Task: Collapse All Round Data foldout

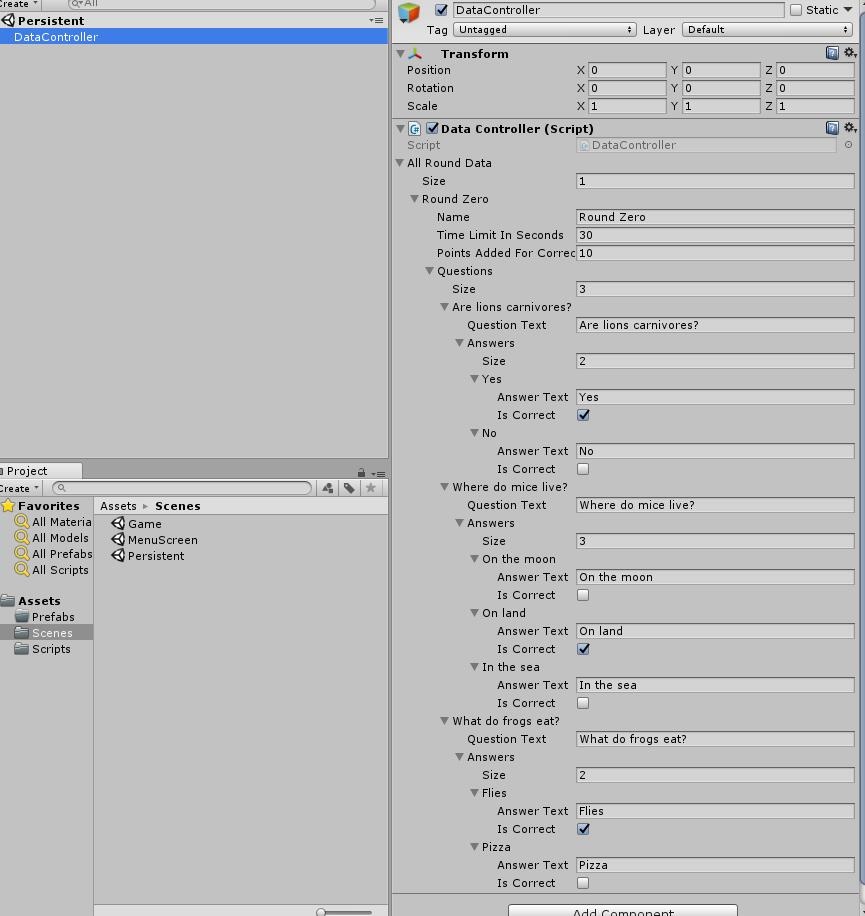Action: 400,163
